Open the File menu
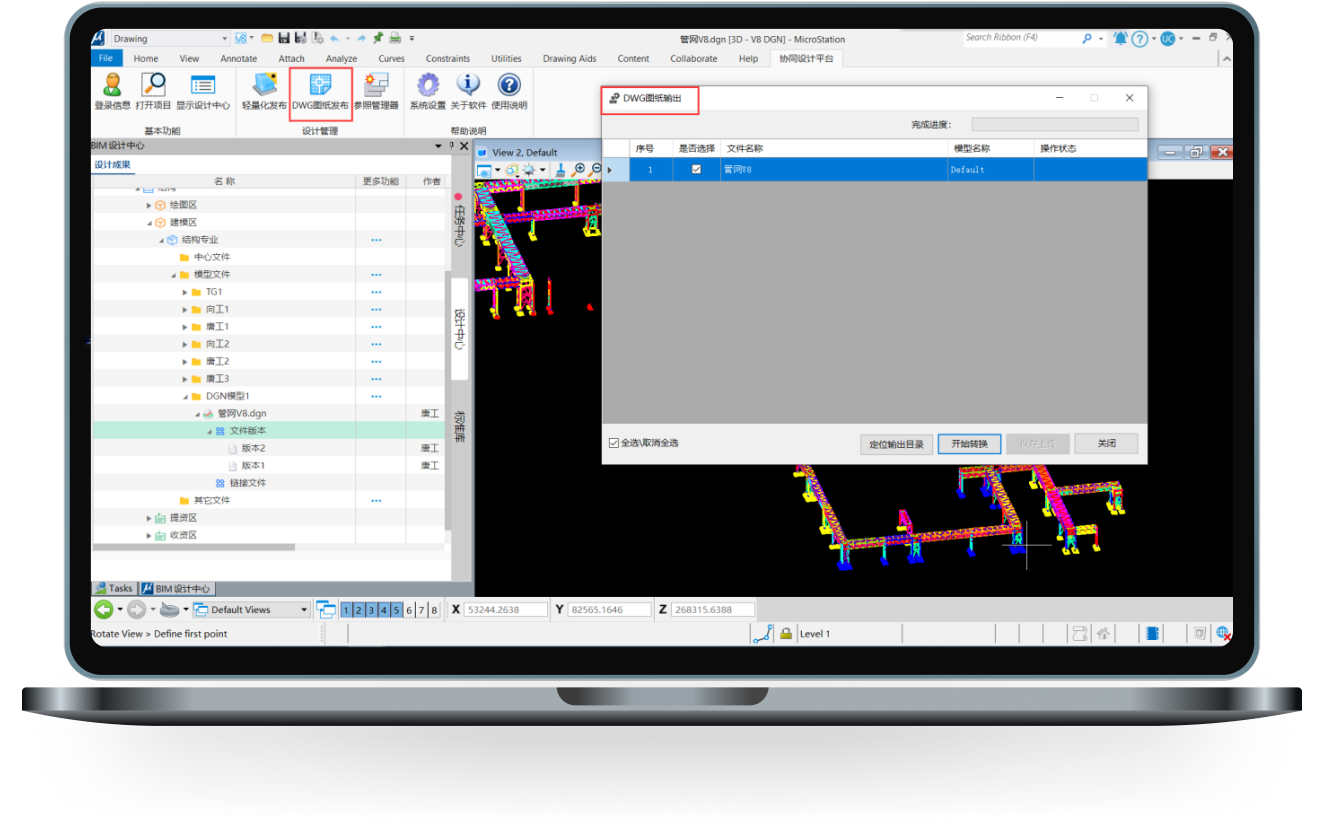The height and width of the screenshot is (828, 1326). coord(105,59)
